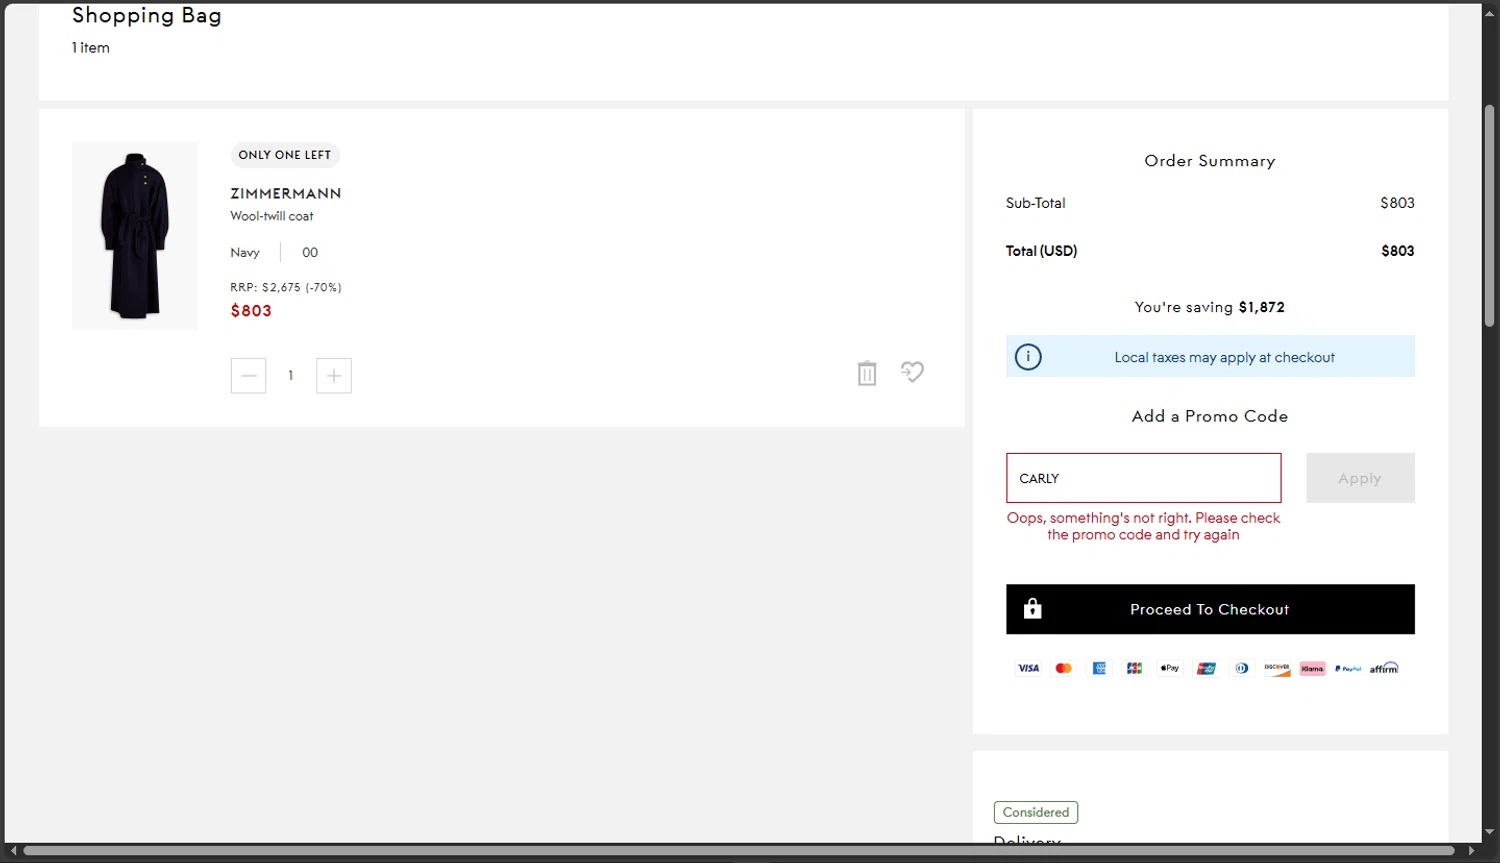Click the PayPal payment icon
The image size is (1500, 863).
point(1348,668)
